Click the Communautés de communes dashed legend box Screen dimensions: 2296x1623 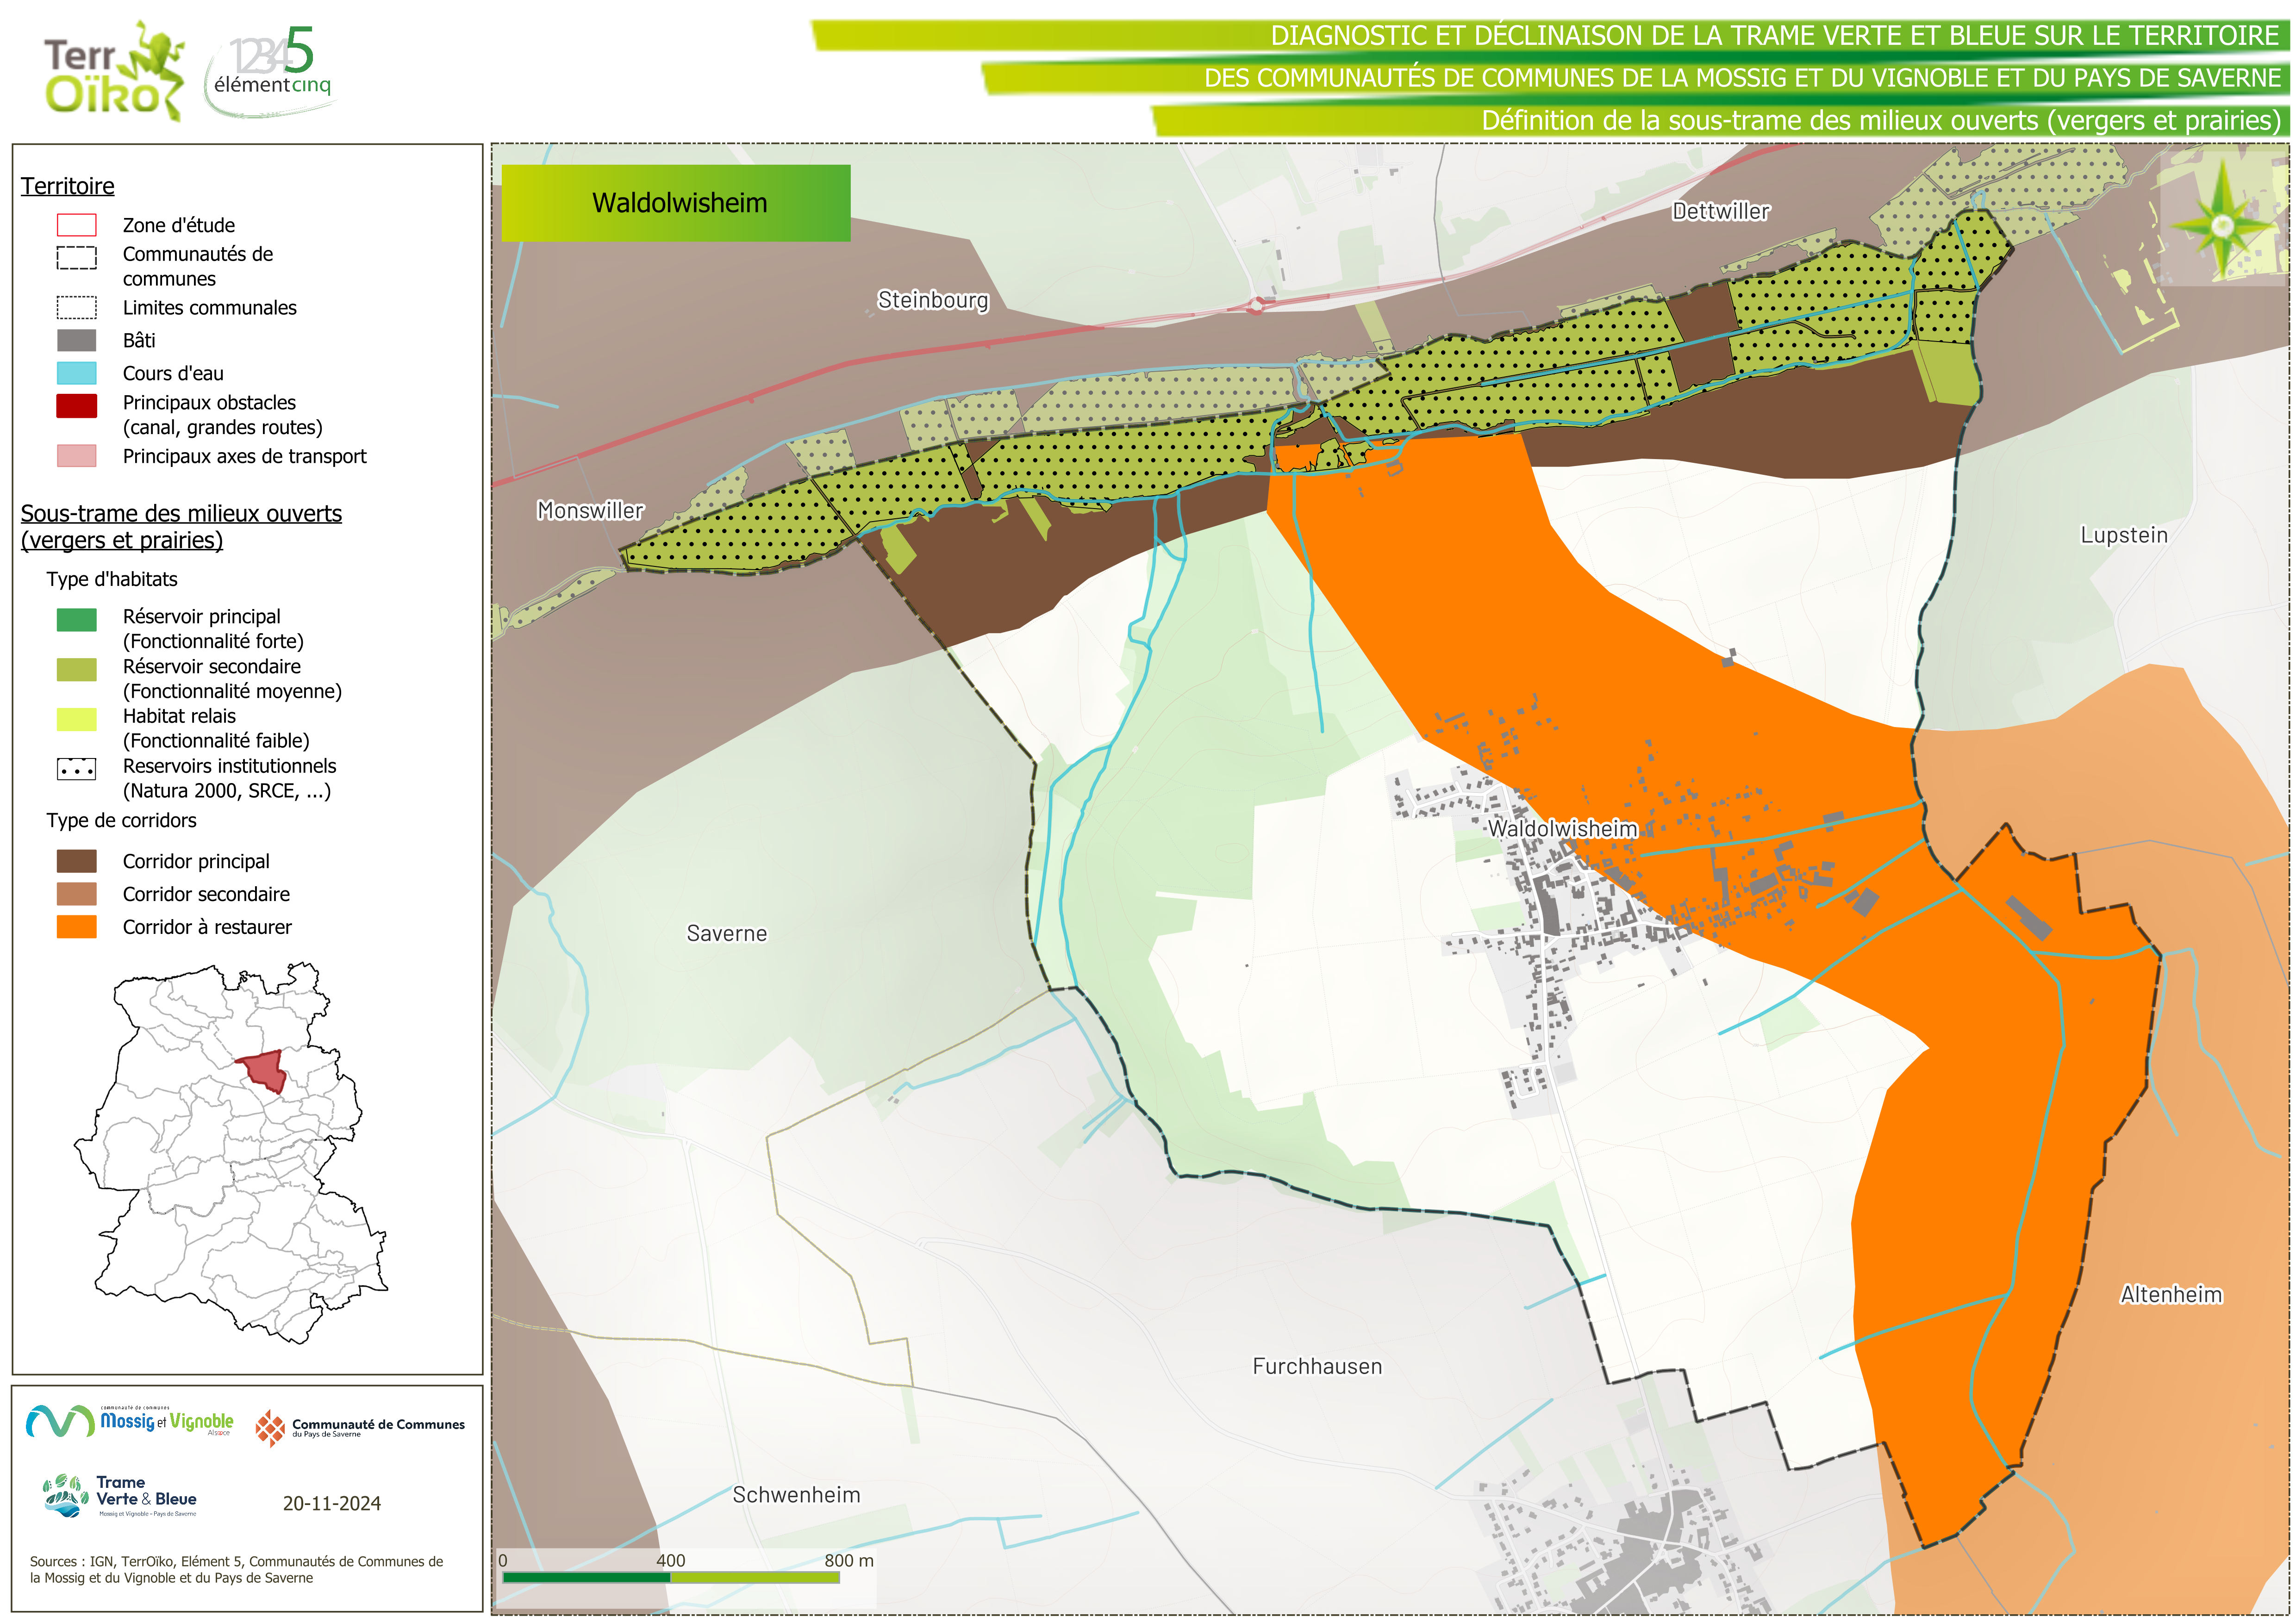pos(77,258)
